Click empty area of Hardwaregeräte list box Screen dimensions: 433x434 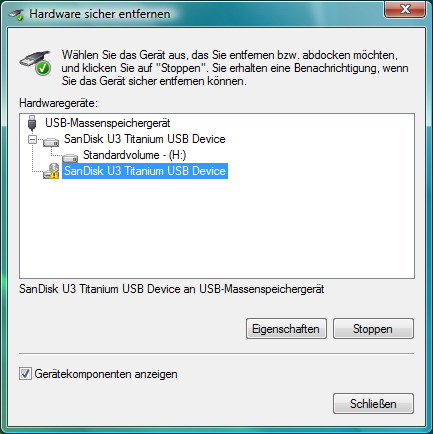217,230
